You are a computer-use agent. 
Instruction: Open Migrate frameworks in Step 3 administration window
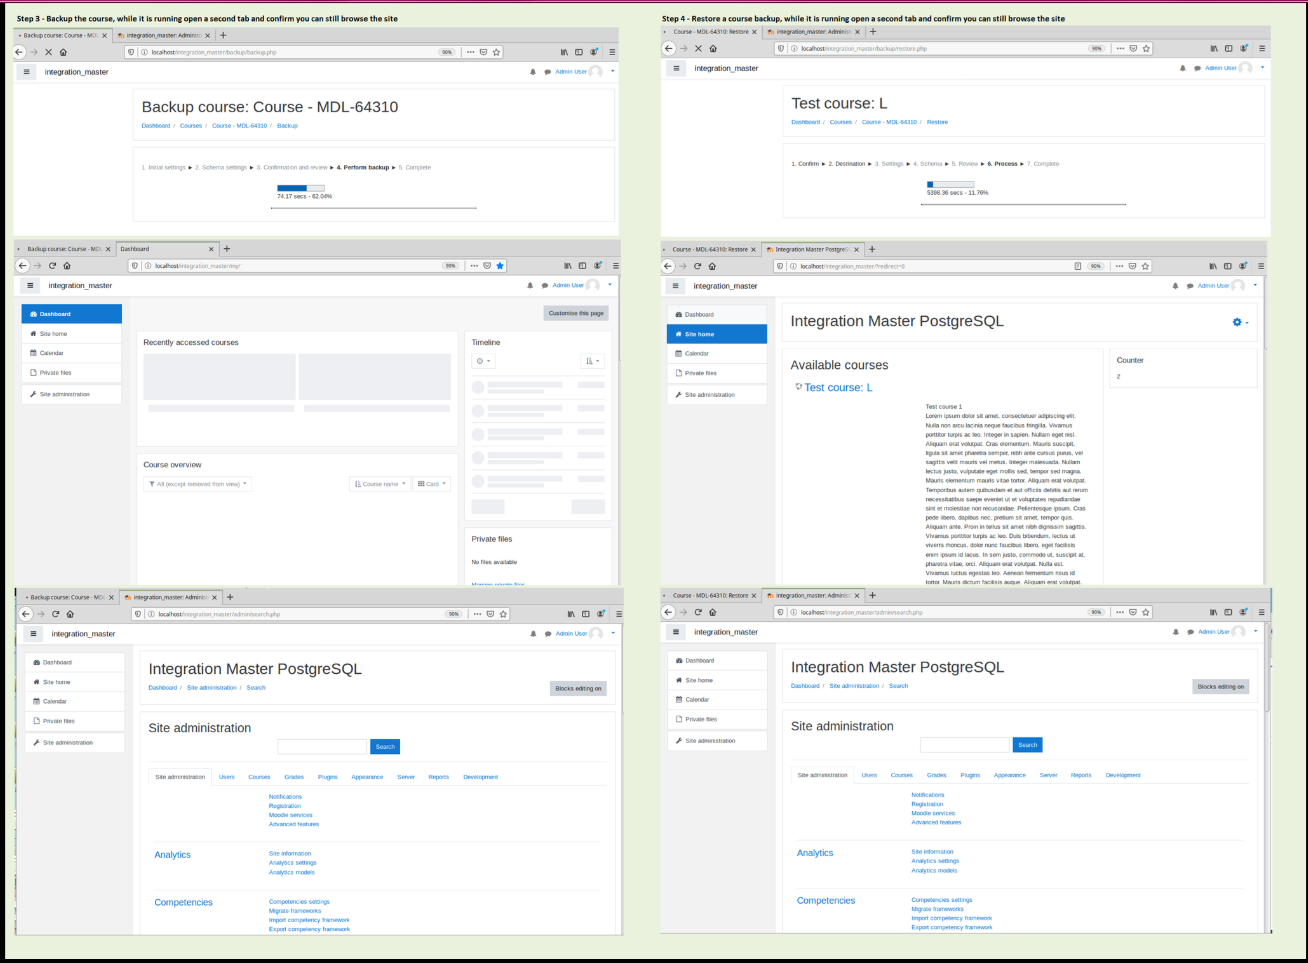(295, 911)
